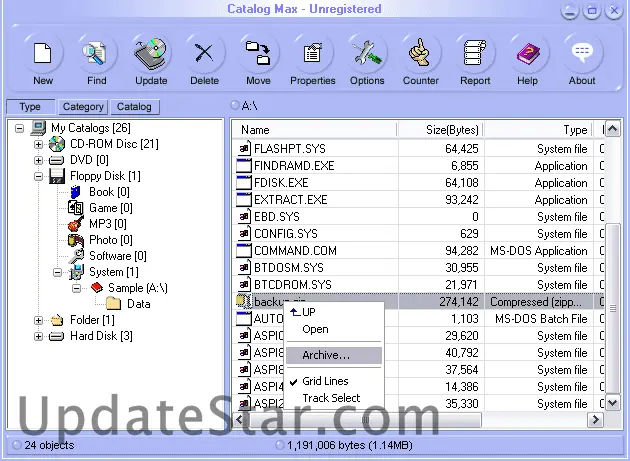Viewport: 630px width, 461px height.
Task: Create a new catalog with New icon
Action: [43, 54]
